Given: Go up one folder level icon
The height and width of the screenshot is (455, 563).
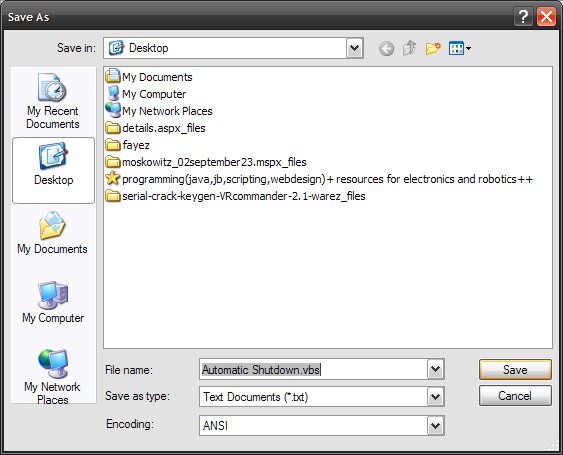Looking at the screenshot, I should [x=409, y=48].
